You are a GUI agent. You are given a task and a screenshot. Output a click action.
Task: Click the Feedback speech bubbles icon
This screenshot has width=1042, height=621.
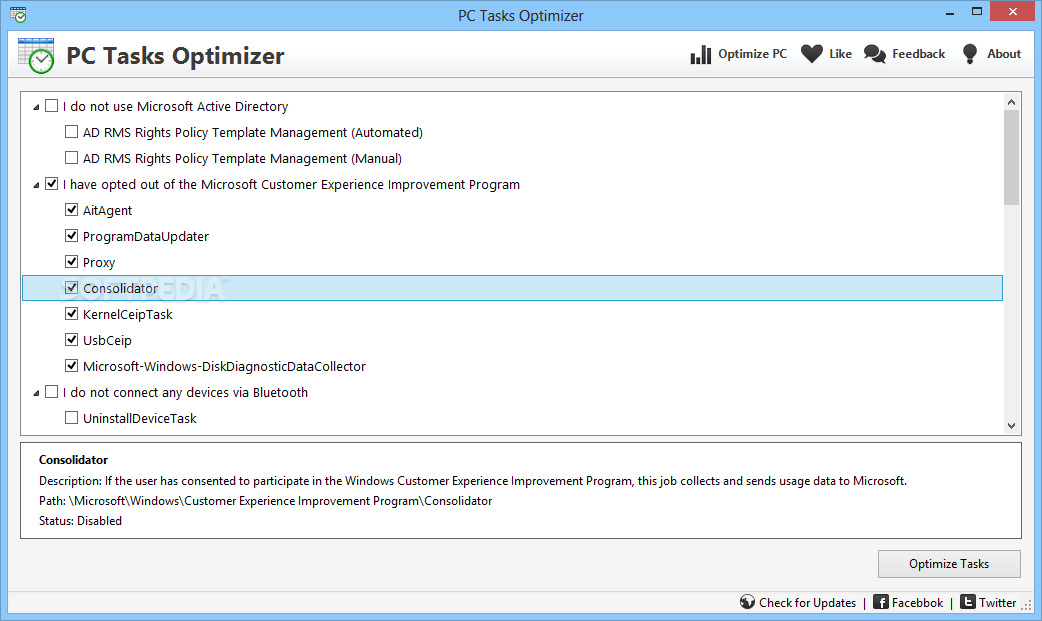tap(875, 55)
